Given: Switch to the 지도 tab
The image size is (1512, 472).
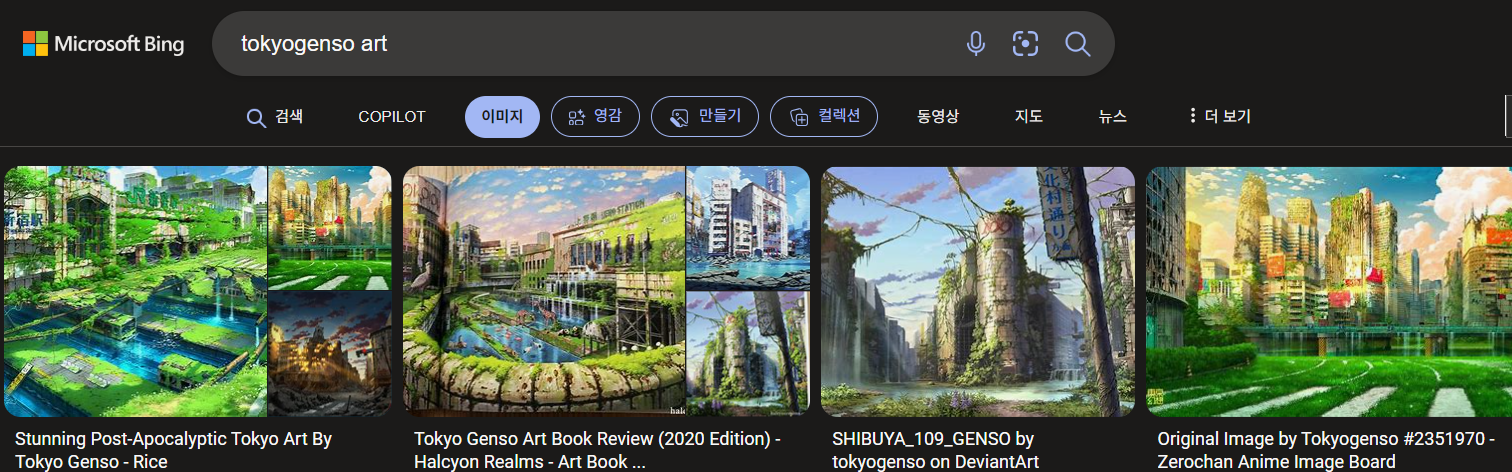Looking at the screenshot, I should (1029, 117).
